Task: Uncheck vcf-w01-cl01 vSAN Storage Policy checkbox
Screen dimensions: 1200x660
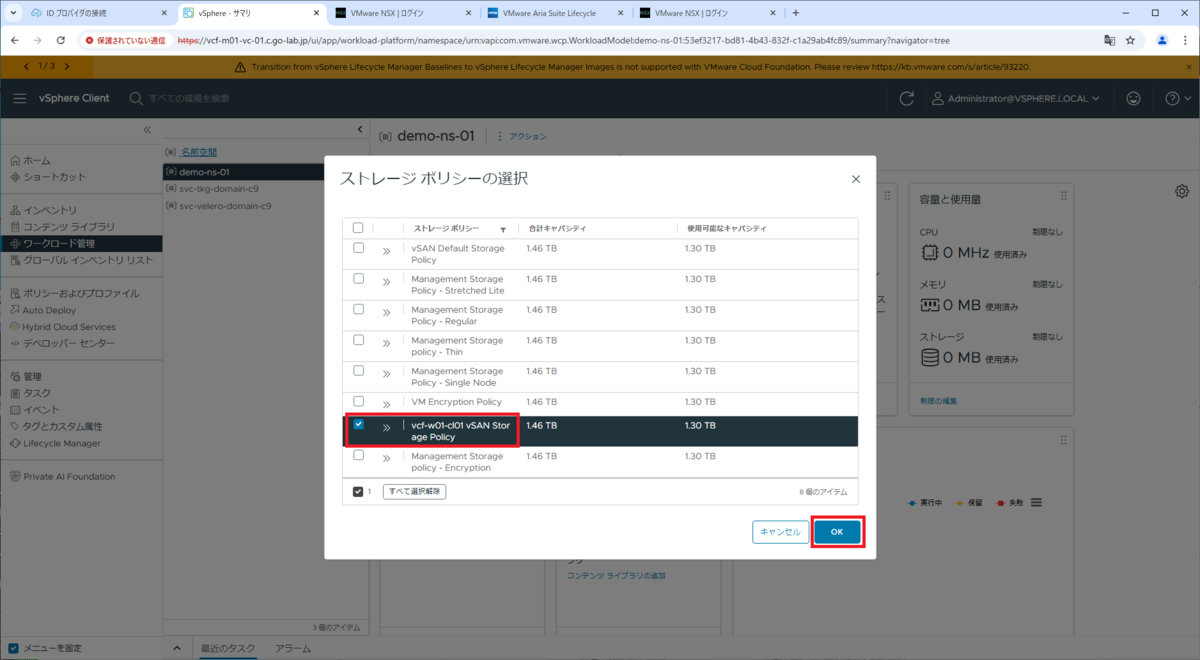Action: 358,425
